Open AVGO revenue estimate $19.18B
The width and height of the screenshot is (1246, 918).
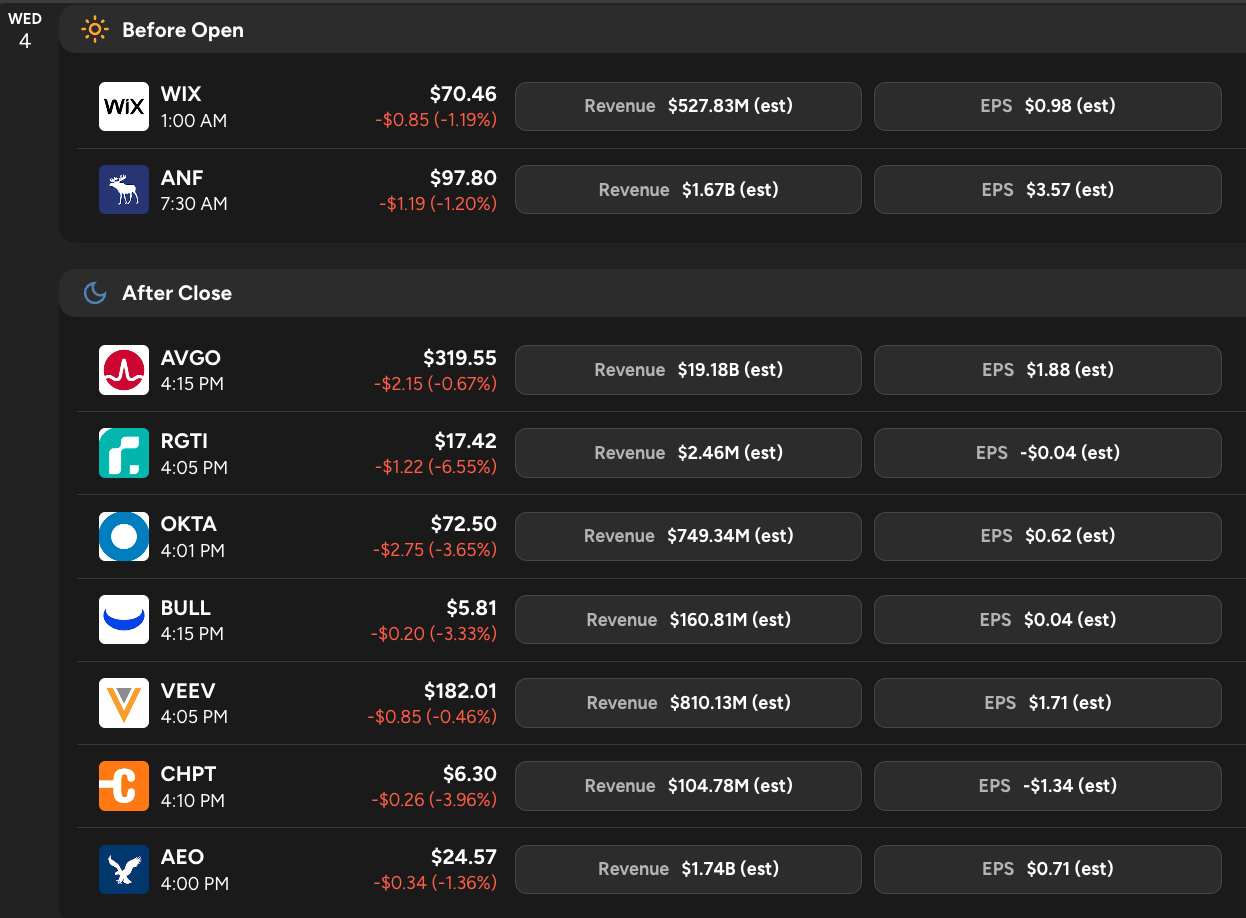(x=688, y=370)
